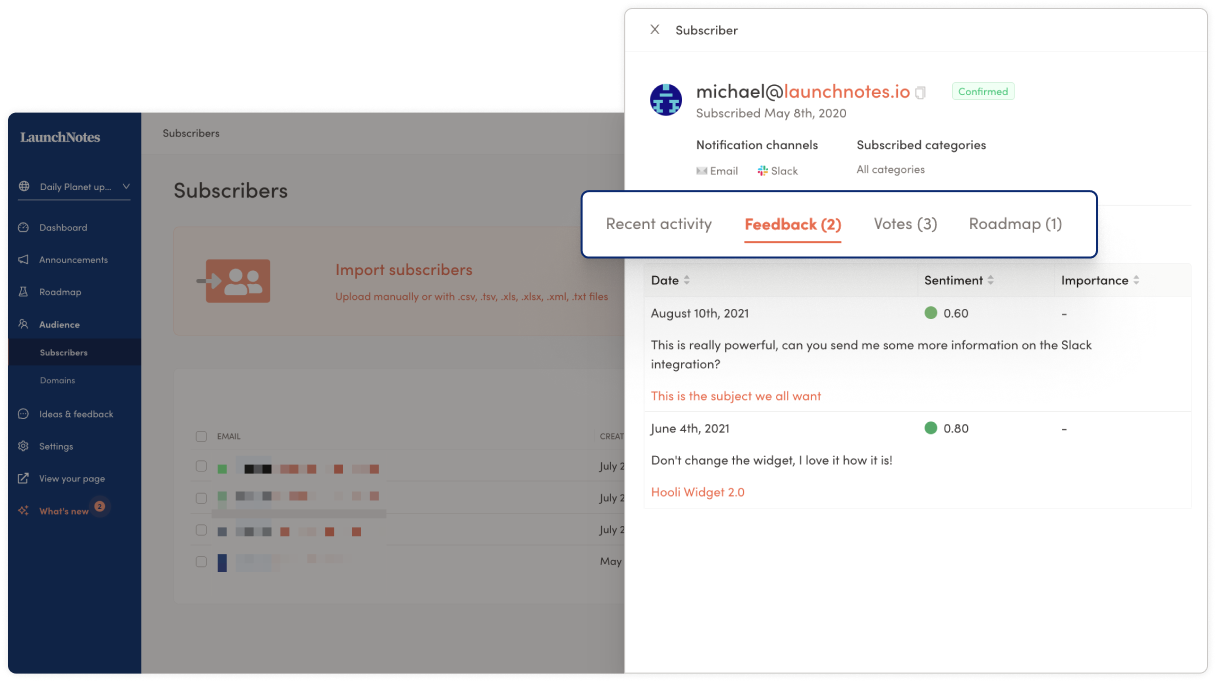
Task: Switch to the Votes (3) tab
Action: pos(906,224)
